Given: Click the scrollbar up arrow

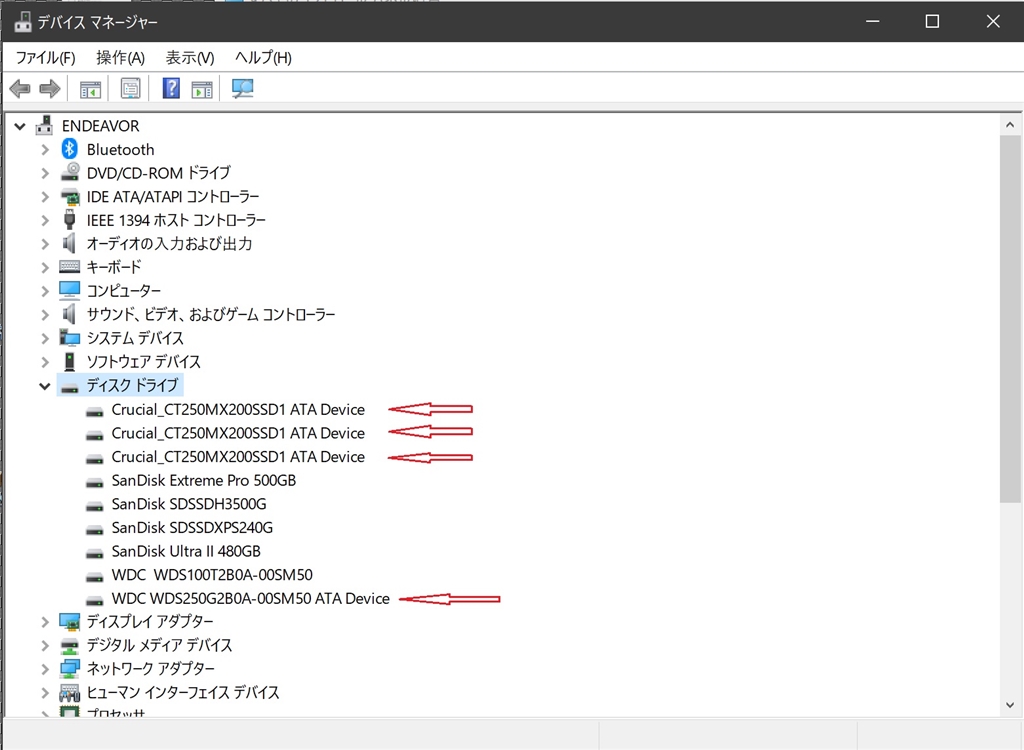Looking at the screenshot, I should (x=1010, y=124).
